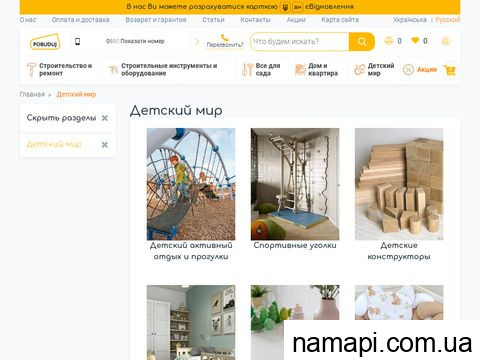Click the Pobuduj logo
This screenshot has width=480, height=360.
[x=45, y=42]
